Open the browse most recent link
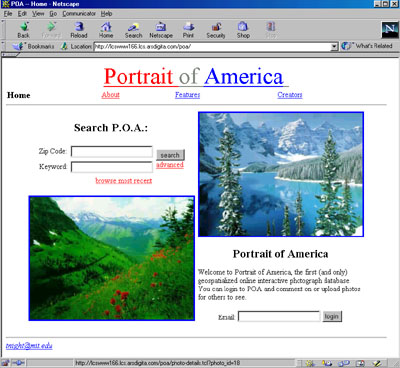This screenshot has height=368, width=400. pyautogui.click(x=124, y=181)
